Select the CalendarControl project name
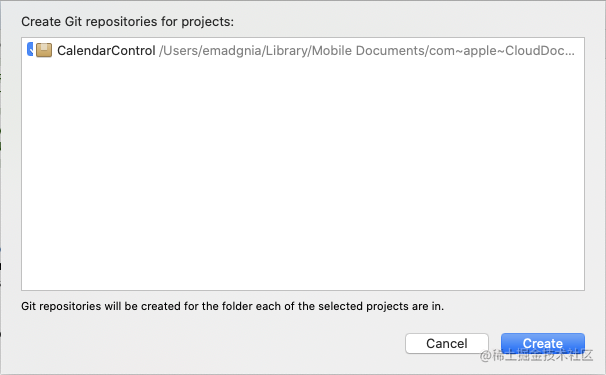Viewport: 606px width, 375px height. 106,51
